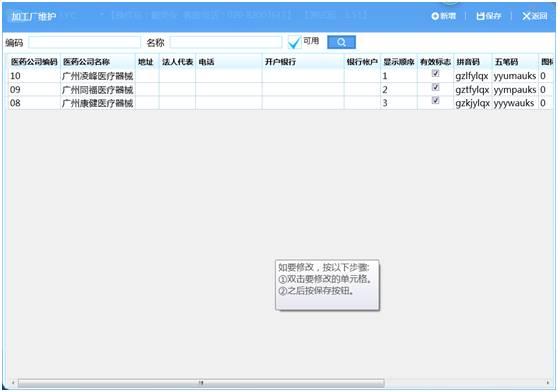The image size is (558, 392).
Task: Select code cell 08
Action: (35, 103)
